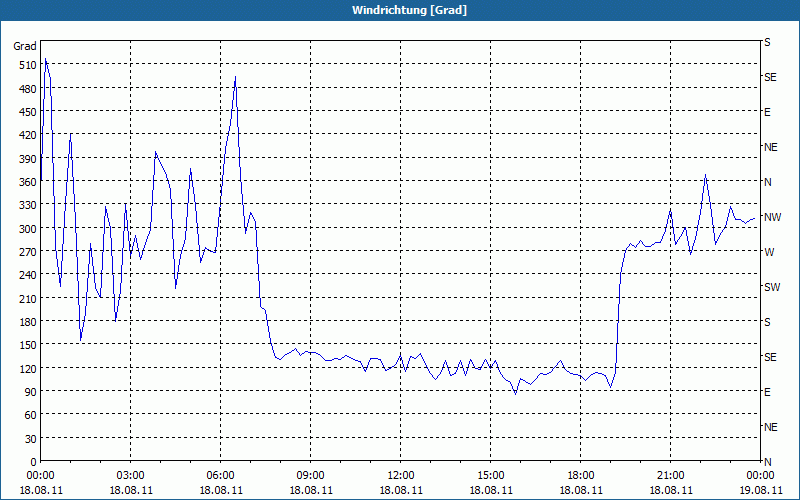Select the topmost S compass label
This screenshot has width=800, height=500.
pyautogui.click(x=767, y=42)
